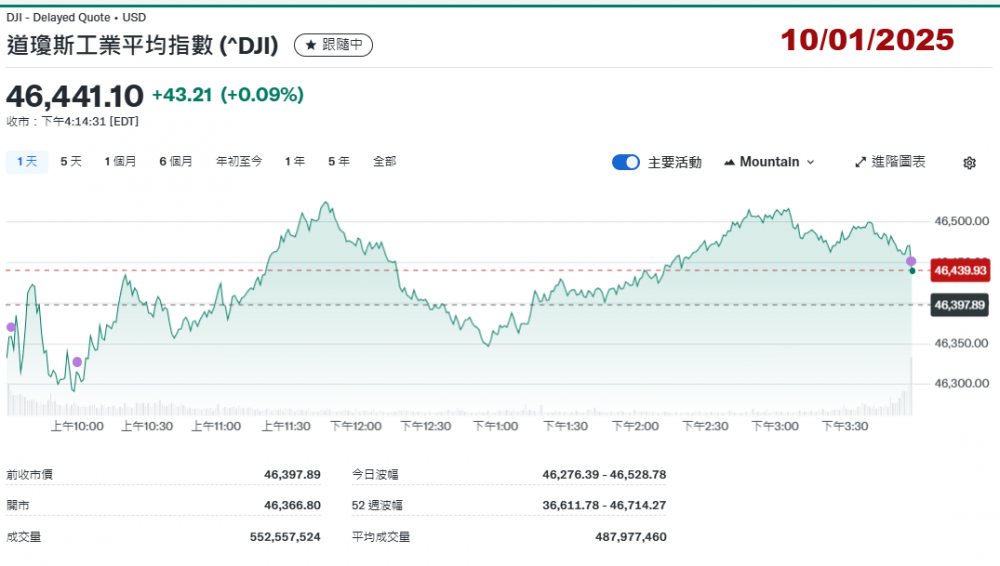Viewport: 1000px width, 566px height.
Task: Select the 5年 time range
Action: click(x=338, y=161)
